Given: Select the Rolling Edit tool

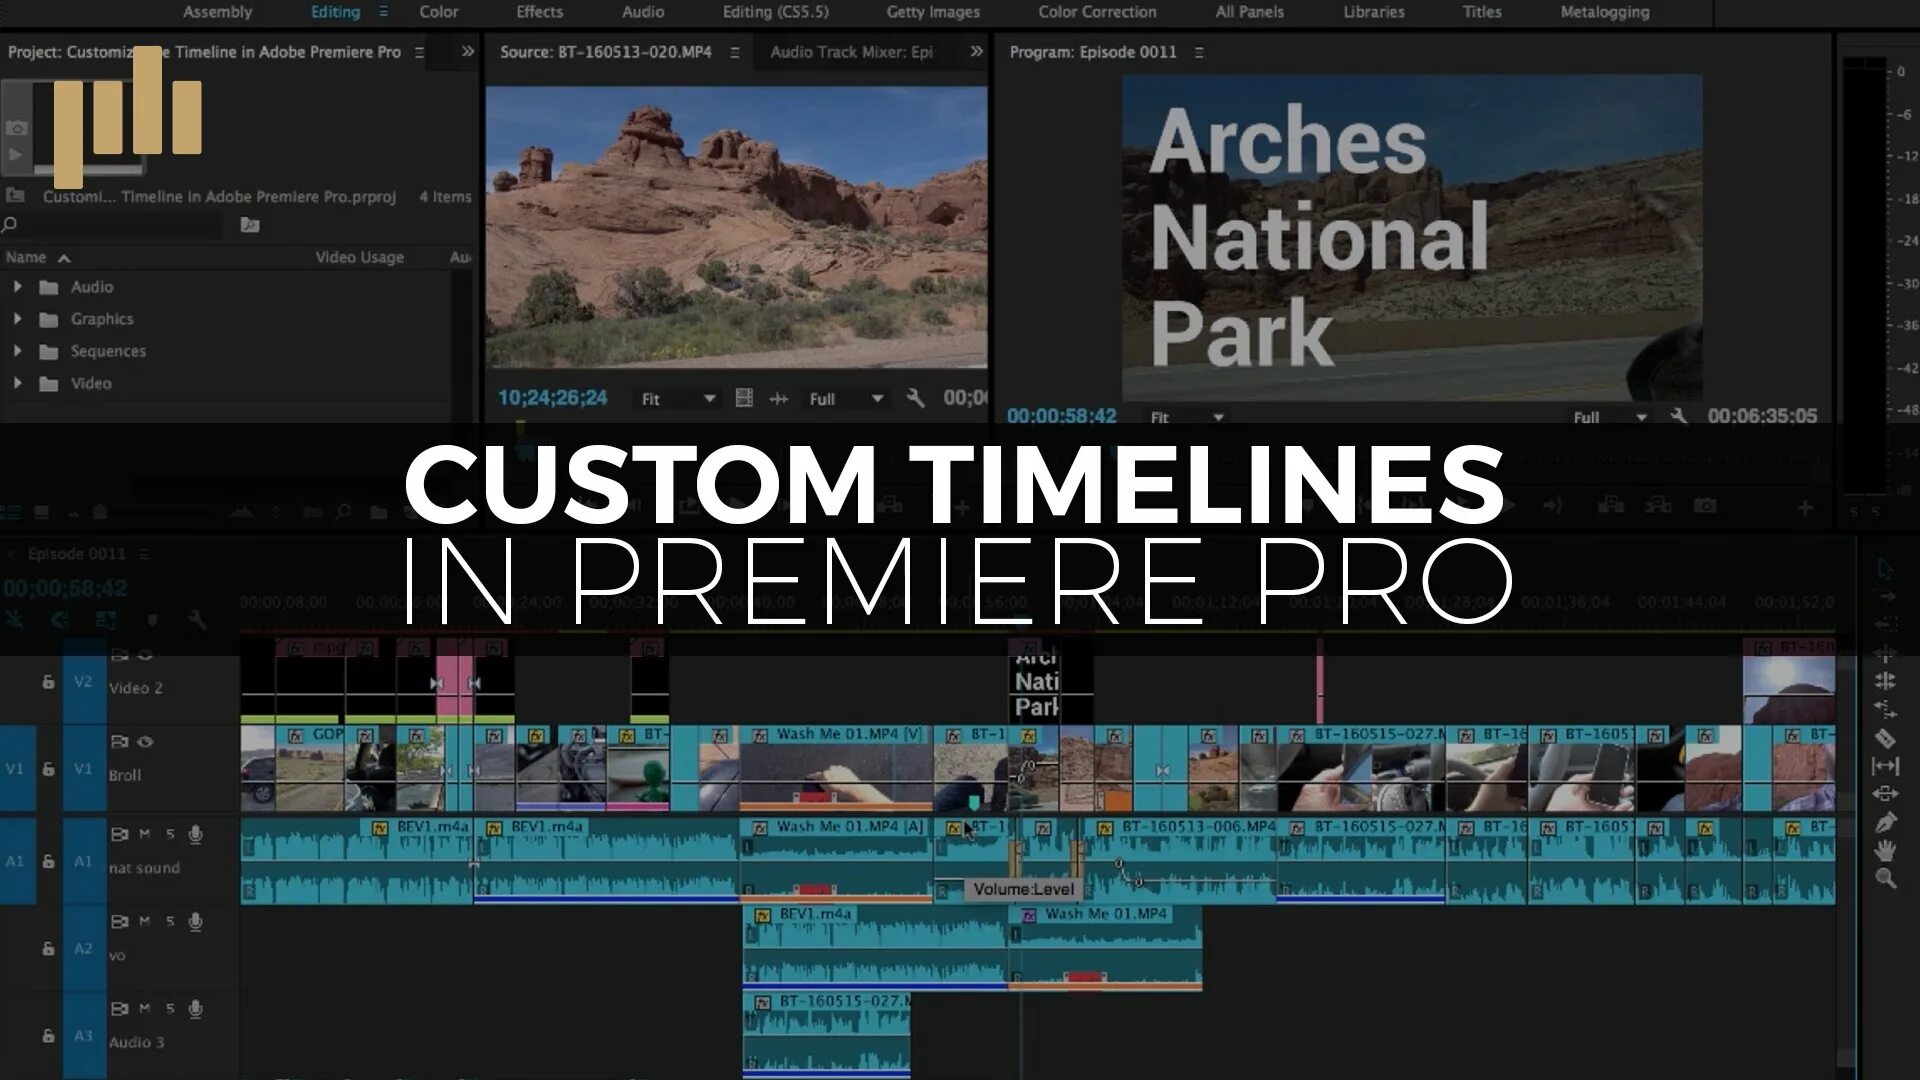Looking at the screenshot, I should point(1885,681).
